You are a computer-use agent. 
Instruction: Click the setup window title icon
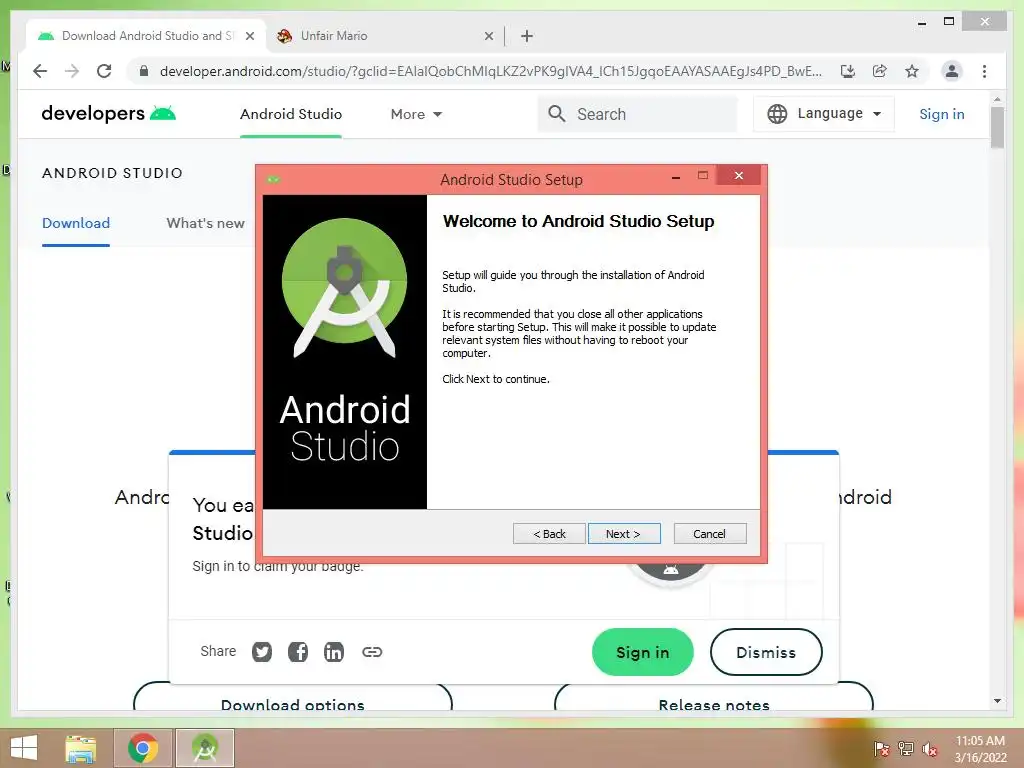point(273,179)
